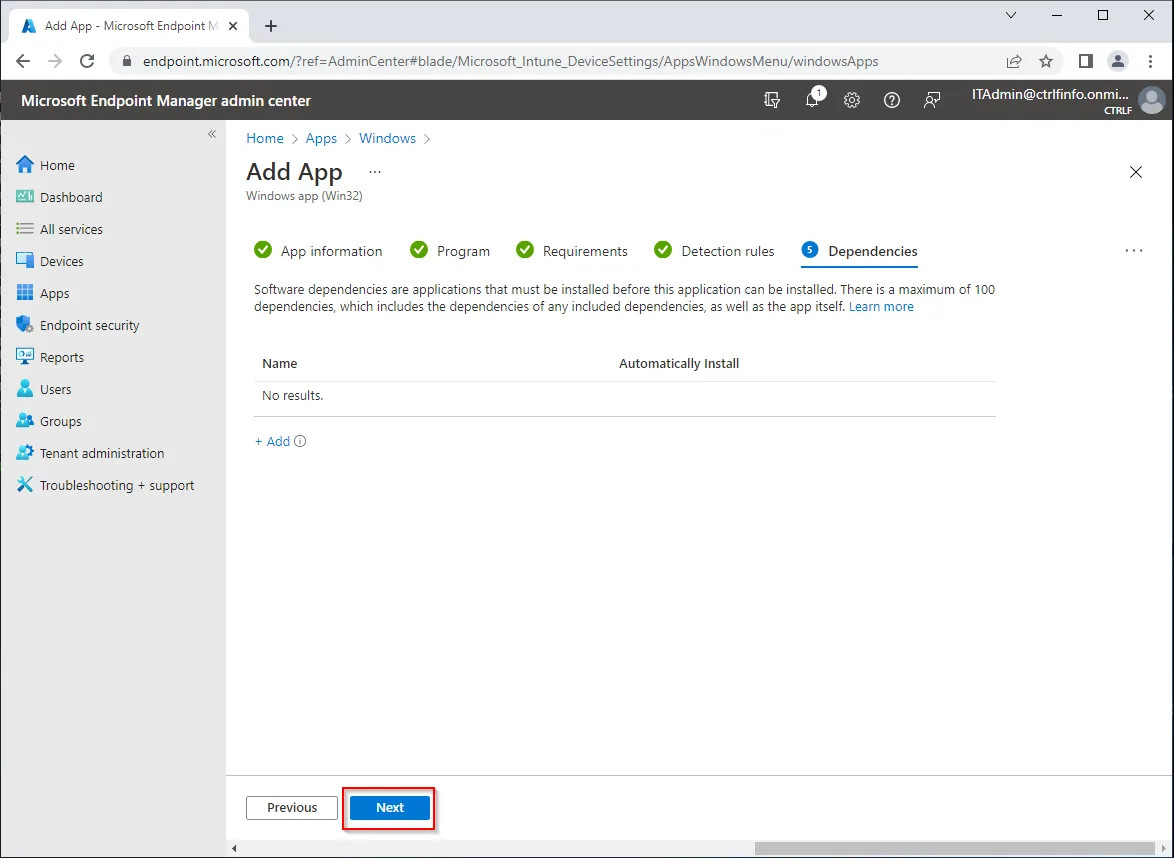Click the Apps breadcrumb link

(x=321, y=139)
